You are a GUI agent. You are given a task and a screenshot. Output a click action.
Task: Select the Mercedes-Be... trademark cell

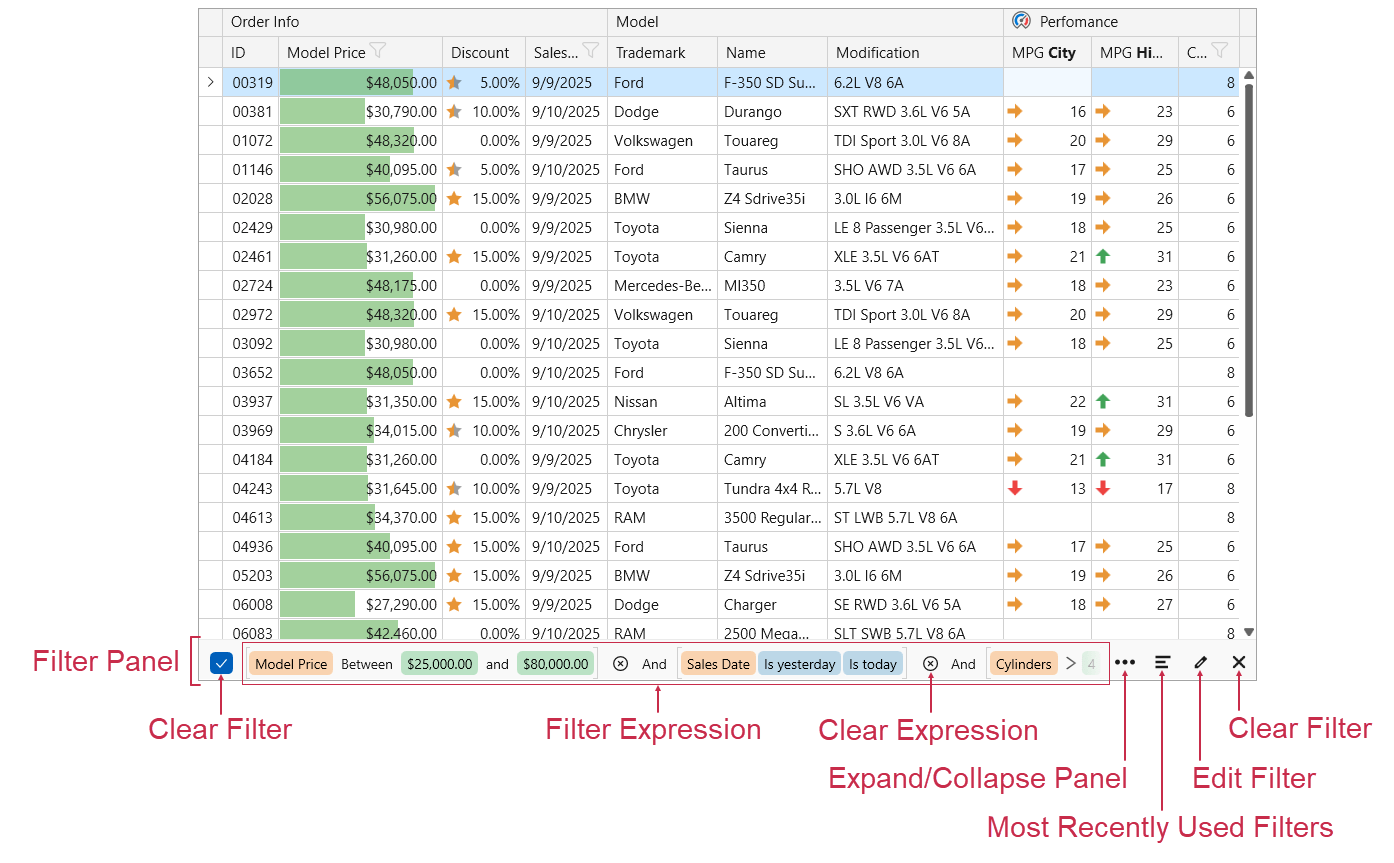click(662, 285)
